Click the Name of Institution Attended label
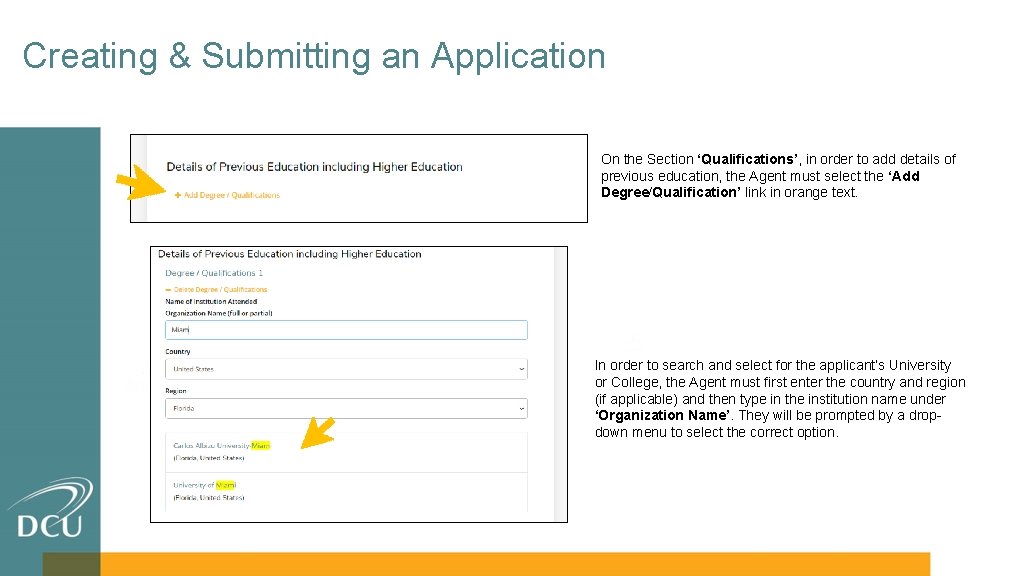1024x576 pixels. [211, 302]
